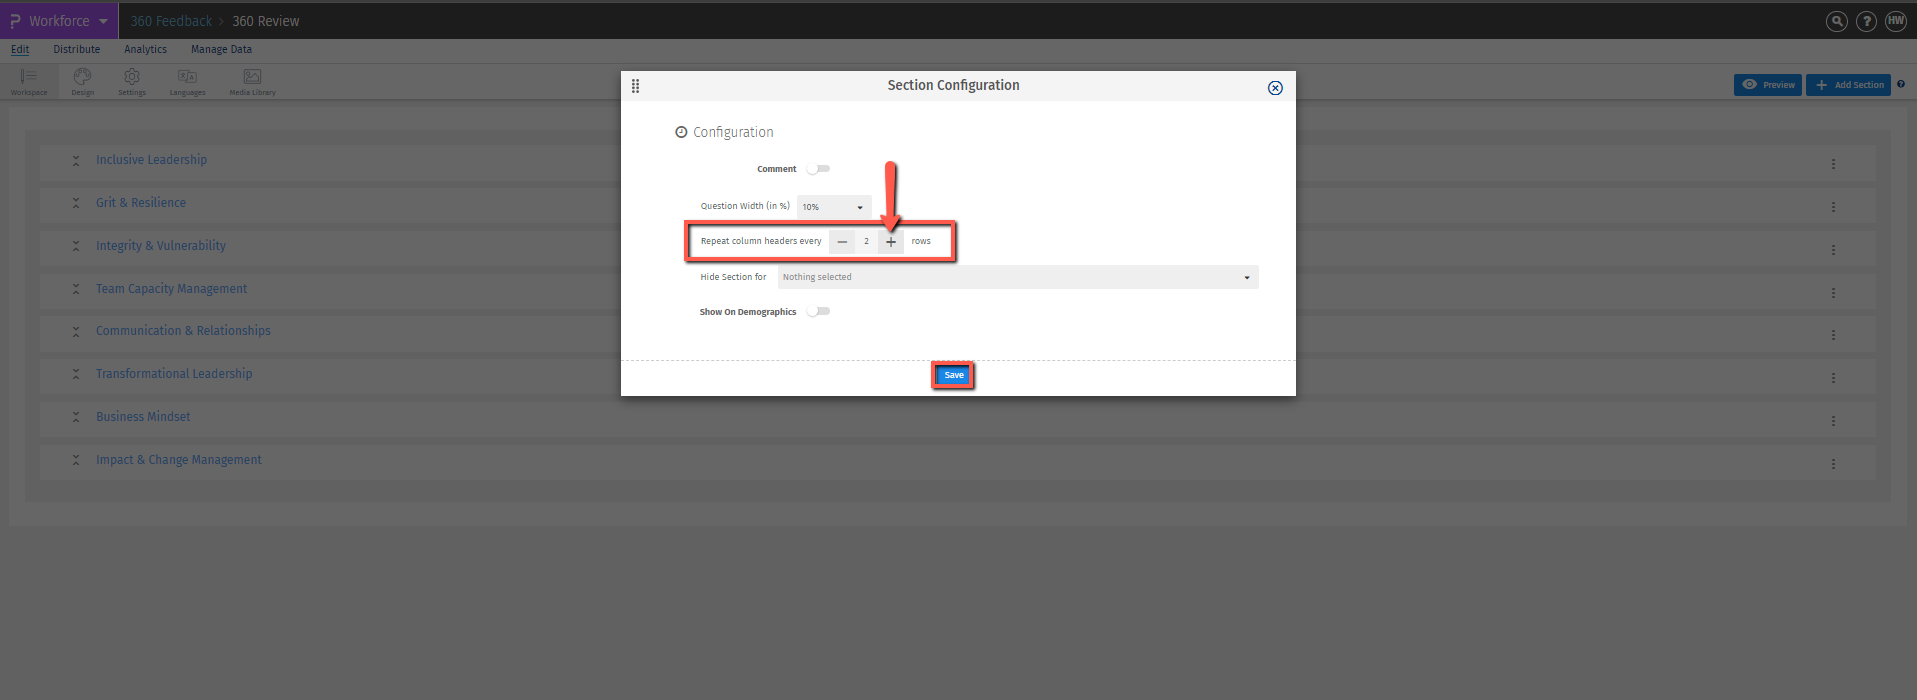1917x700 pixels.
Task: Click the Add Section button
Action: coord(1848,85)
